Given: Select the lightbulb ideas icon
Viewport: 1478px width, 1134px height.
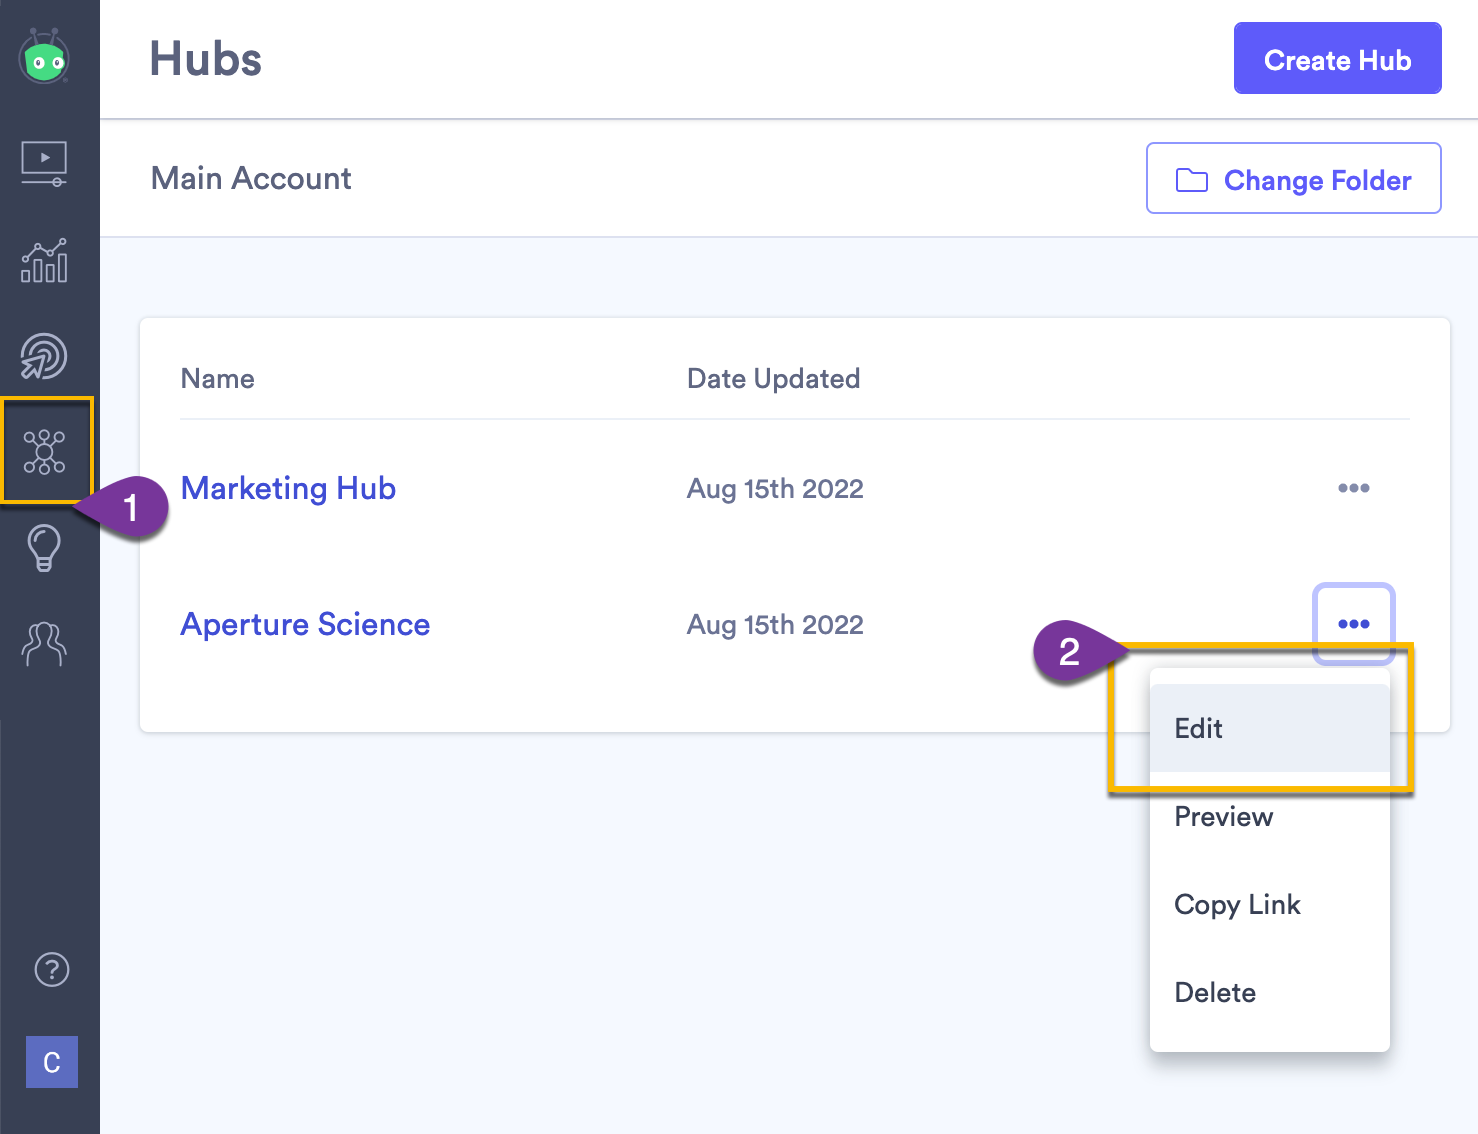Looking at the screenshot, I should point(45,548).
